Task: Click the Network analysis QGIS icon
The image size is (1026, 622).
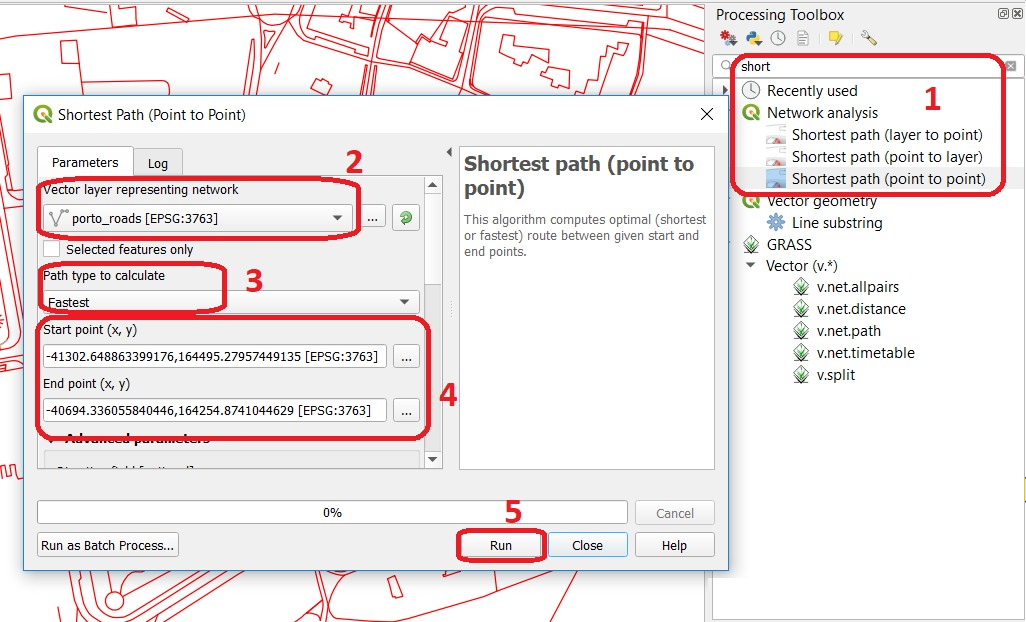Action: 751,112
